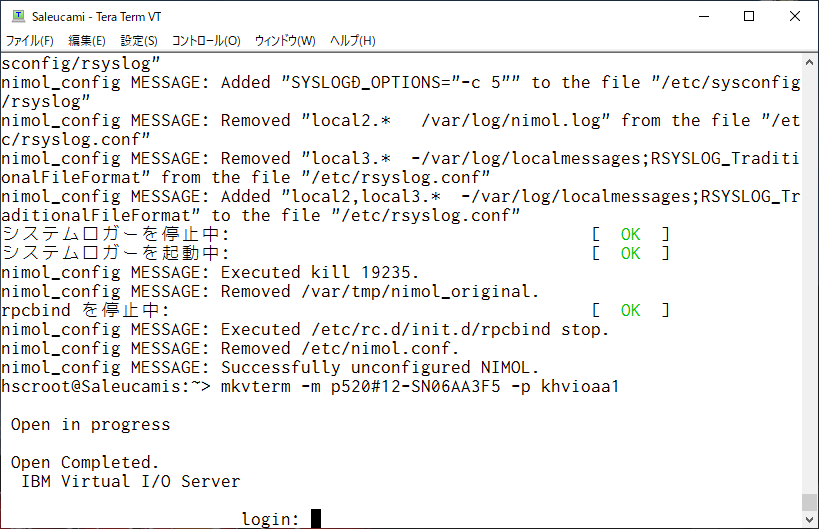
Task: Click the Tera Term icon in title bar
Action: [x=18, y=16]
